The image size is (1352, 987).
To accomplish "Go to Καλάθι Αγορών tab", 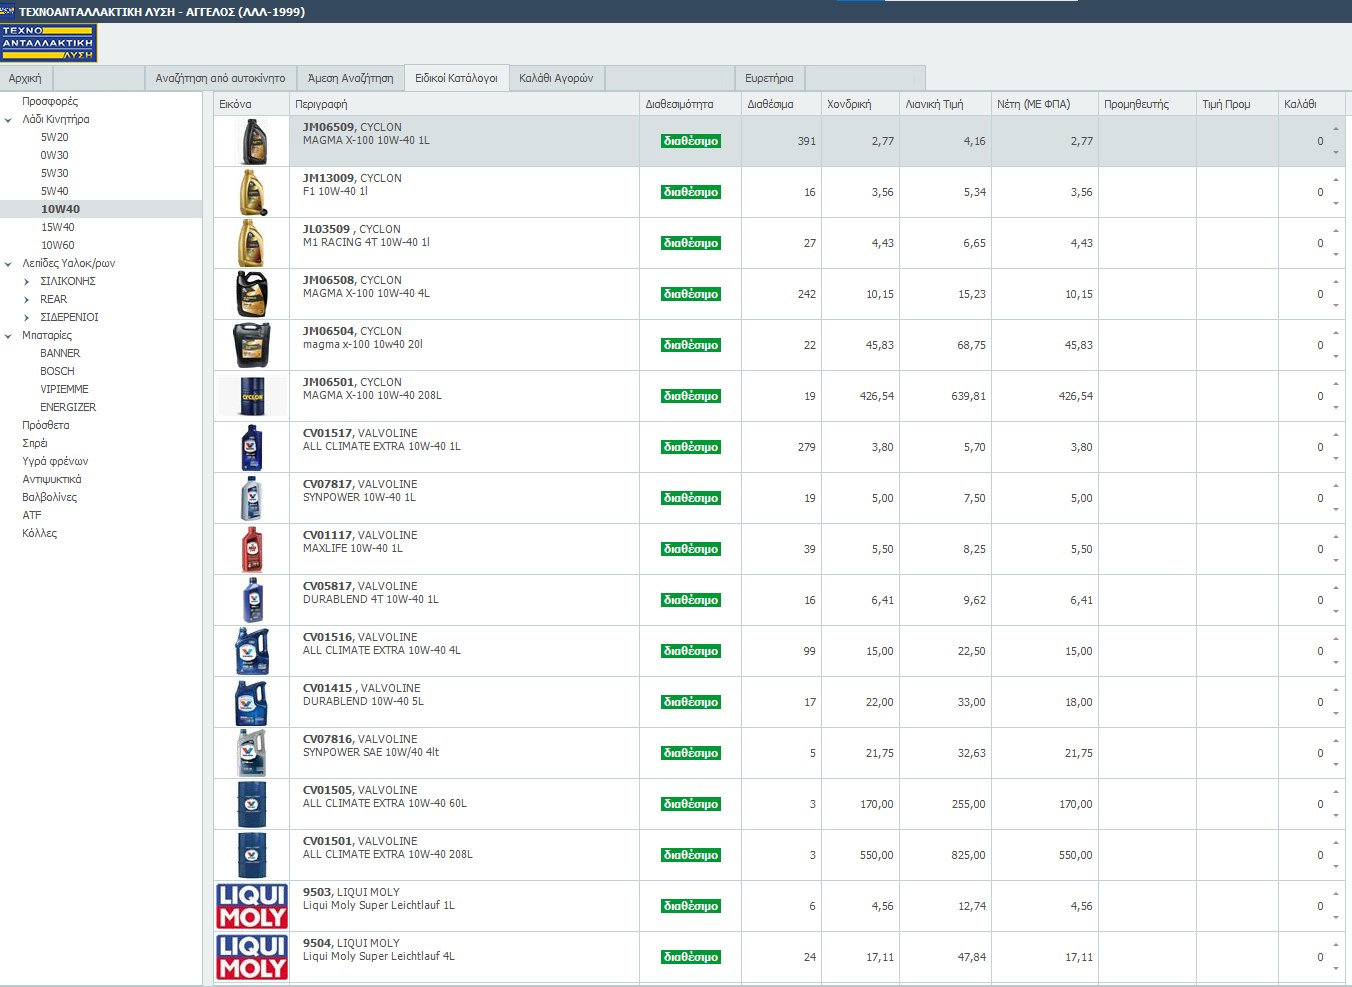I will [556, 78].
